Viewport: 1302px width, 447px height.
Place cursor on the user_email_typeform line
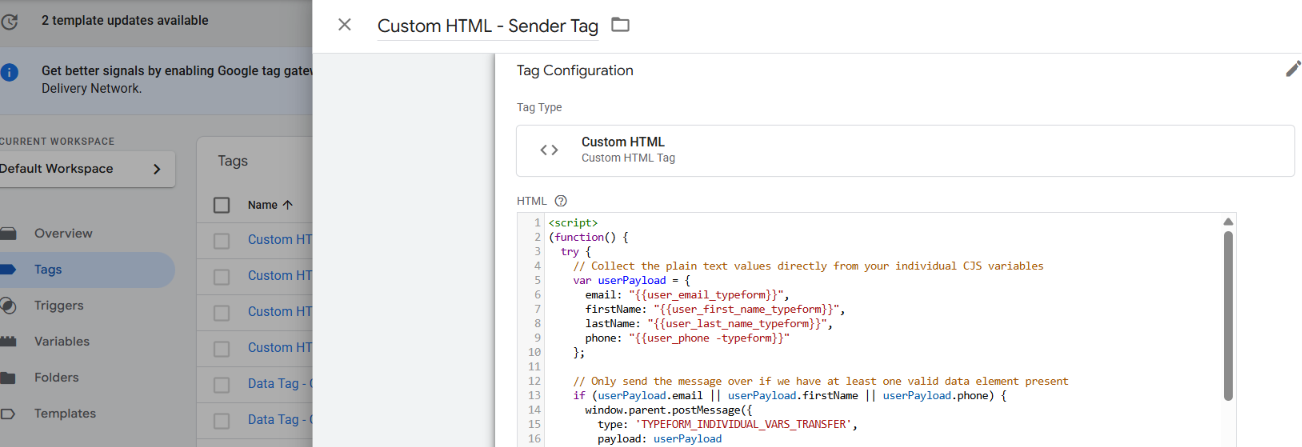click(687, 295)
